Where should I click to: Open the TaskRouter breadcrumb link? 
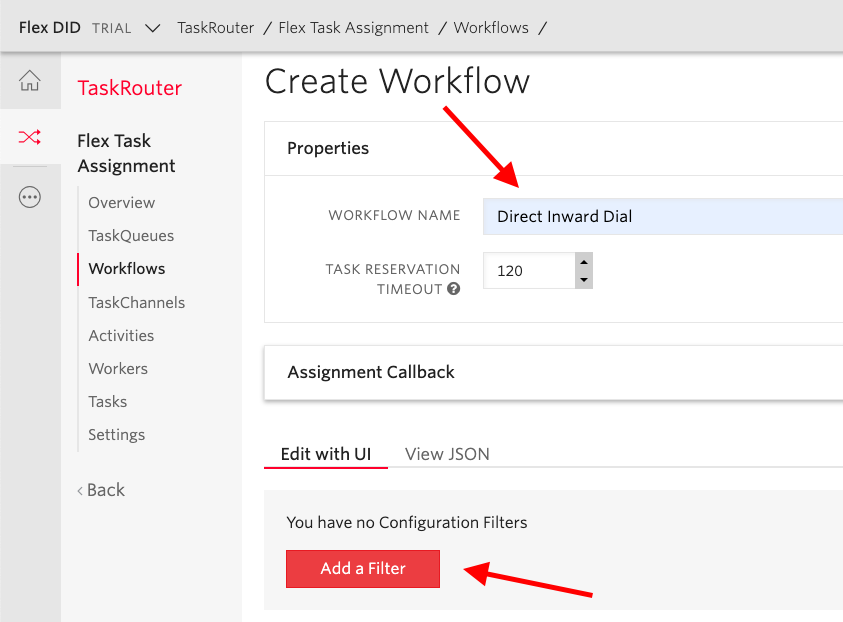[x=216, y=28]
